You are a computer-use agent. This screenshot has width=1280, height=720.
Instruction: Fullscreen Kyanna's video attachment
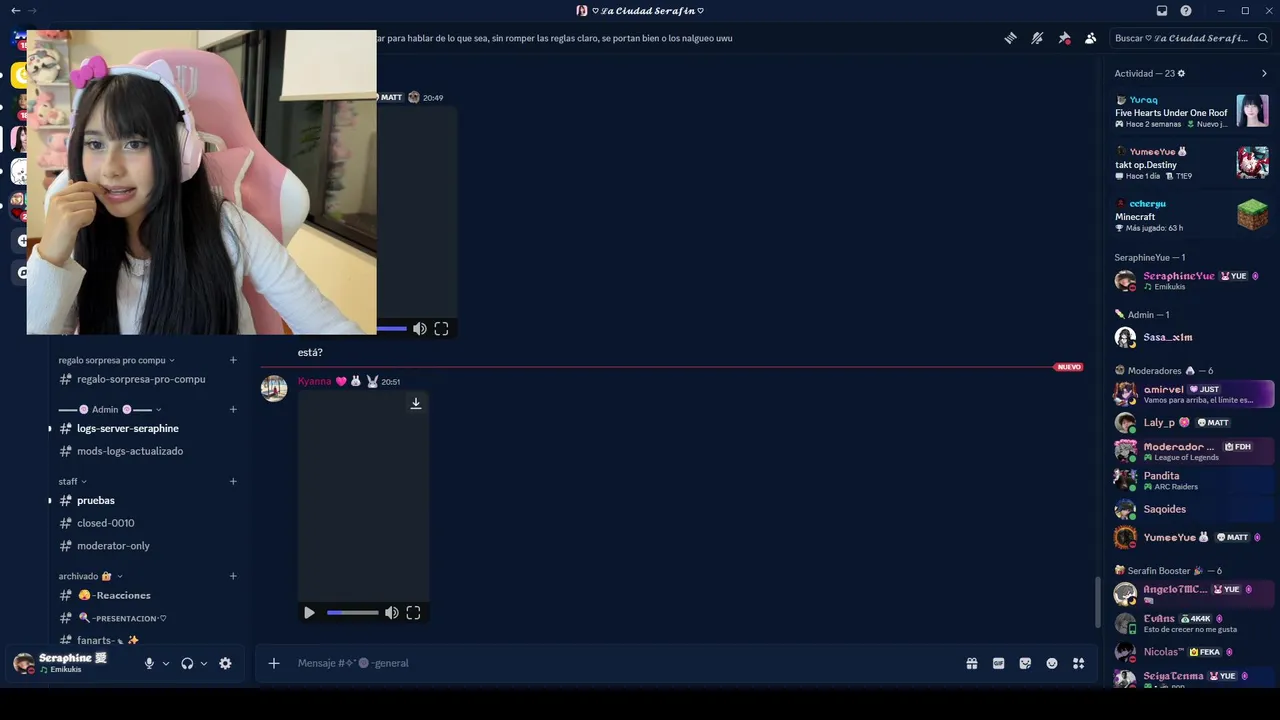(x=413, y=613)
